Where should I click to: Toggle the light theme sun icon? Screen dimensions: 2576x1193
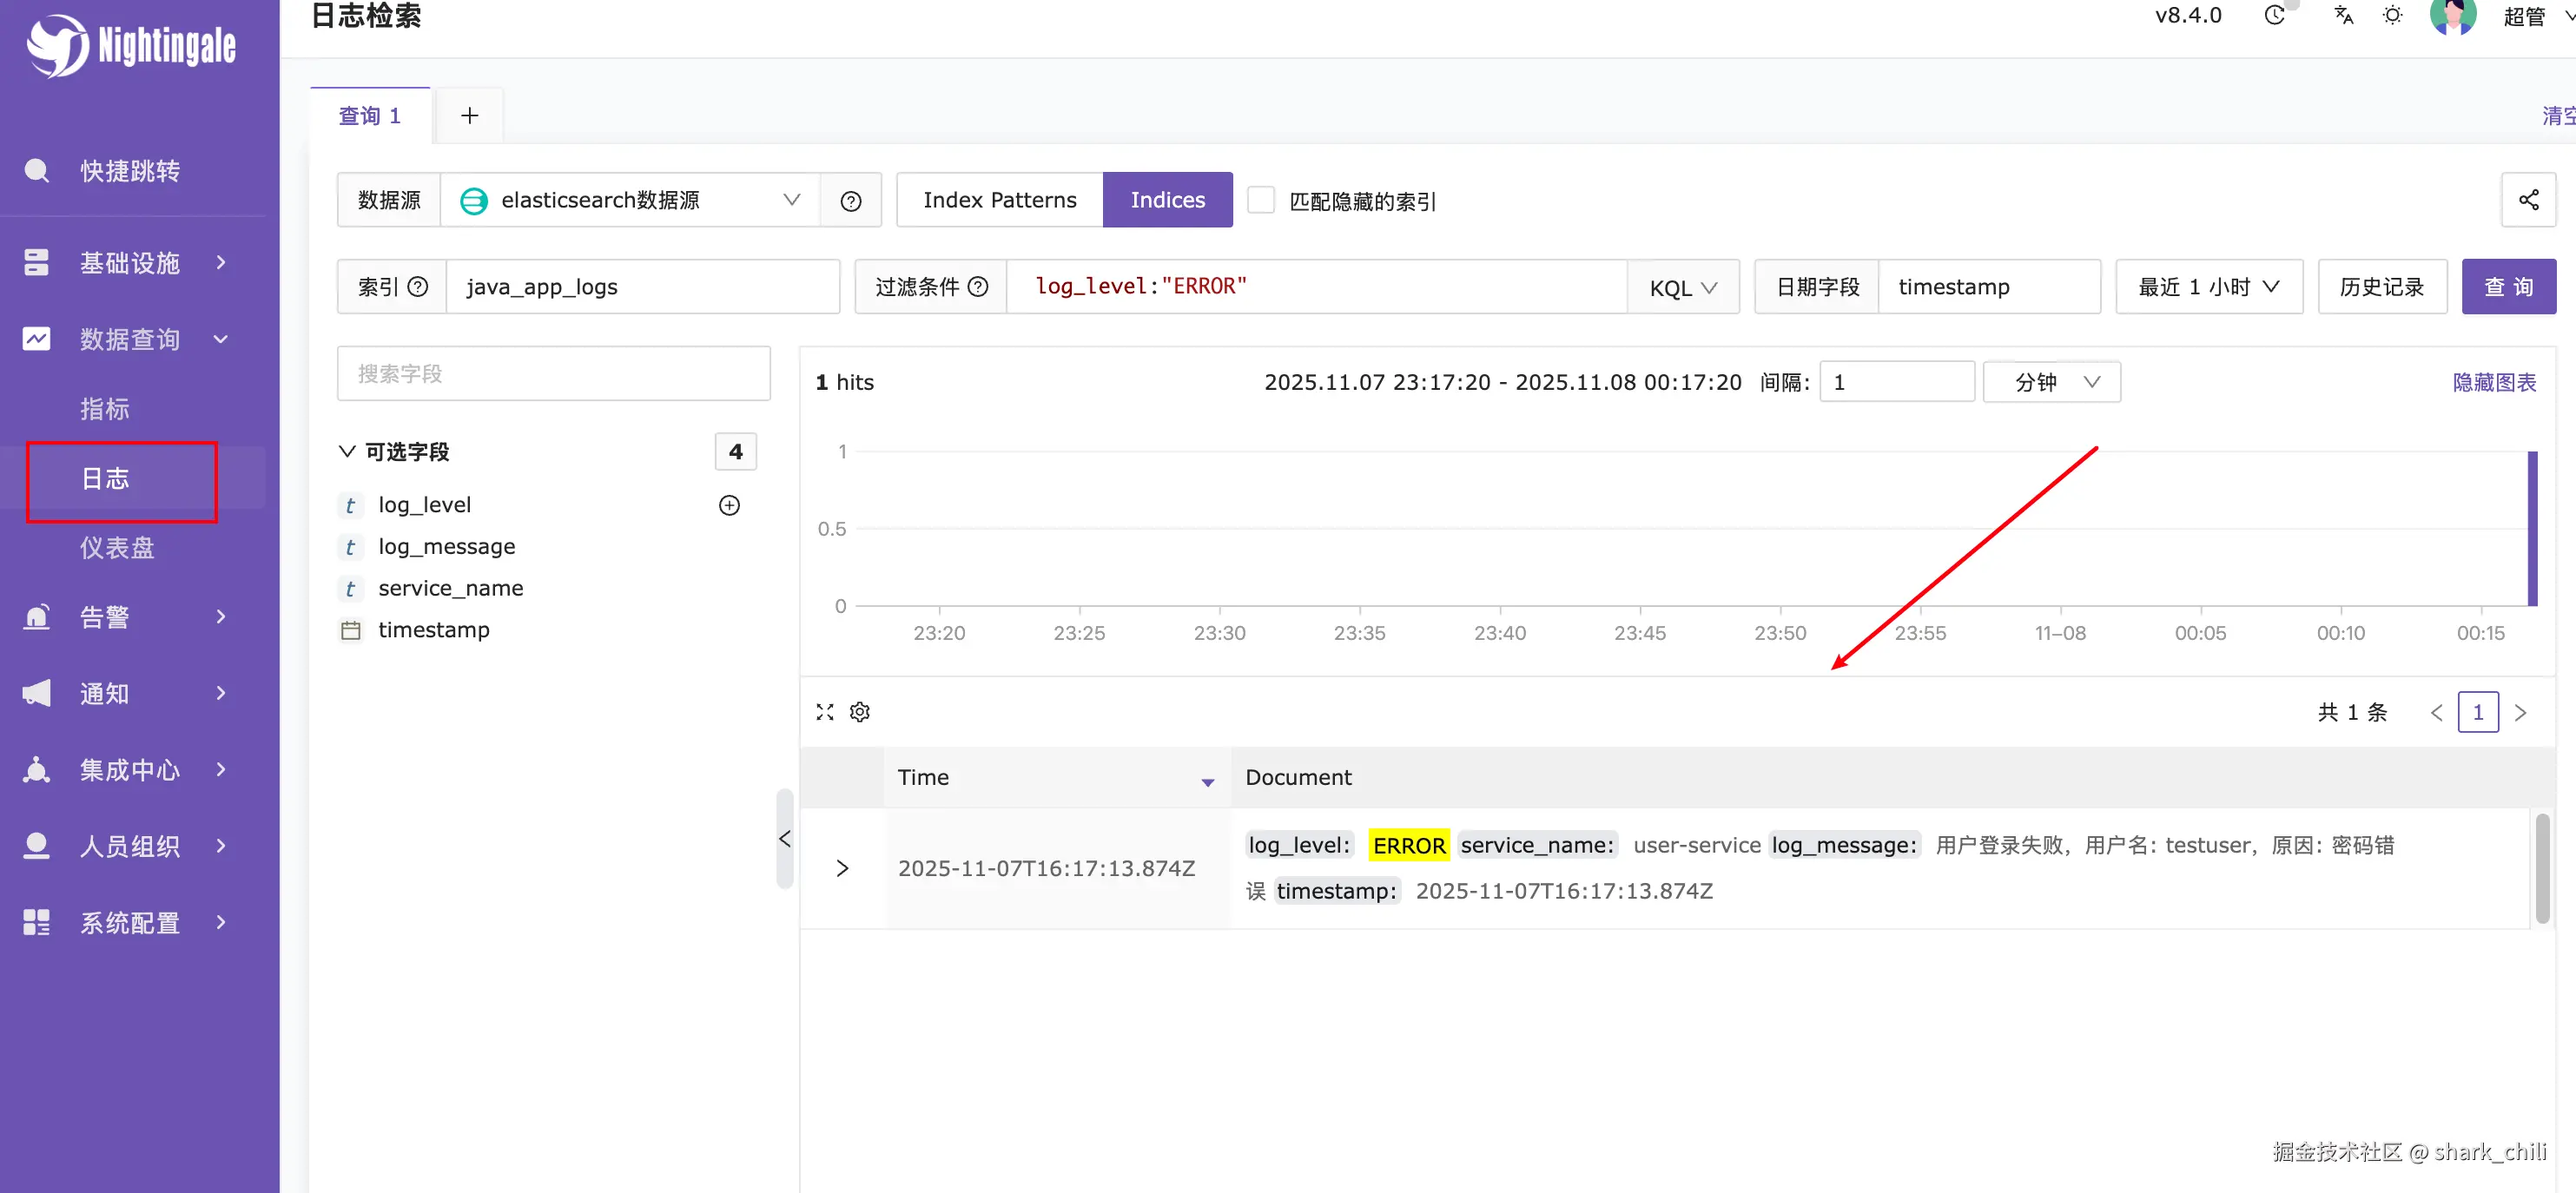(x=2392, y=16)
